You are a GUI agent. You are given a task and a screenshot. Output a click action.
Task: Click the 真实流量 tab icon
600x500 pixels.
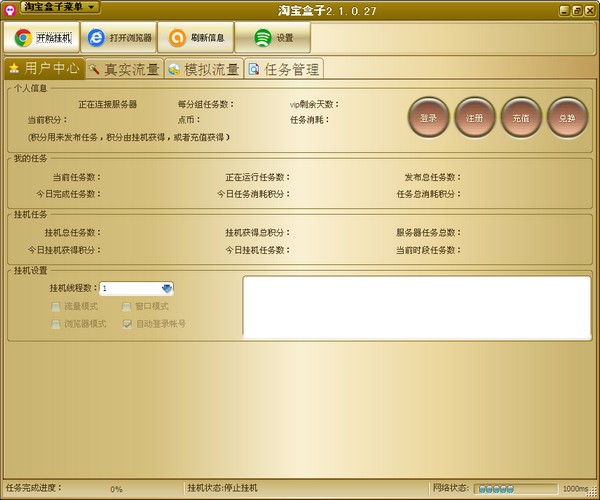[x=94, y=69]
